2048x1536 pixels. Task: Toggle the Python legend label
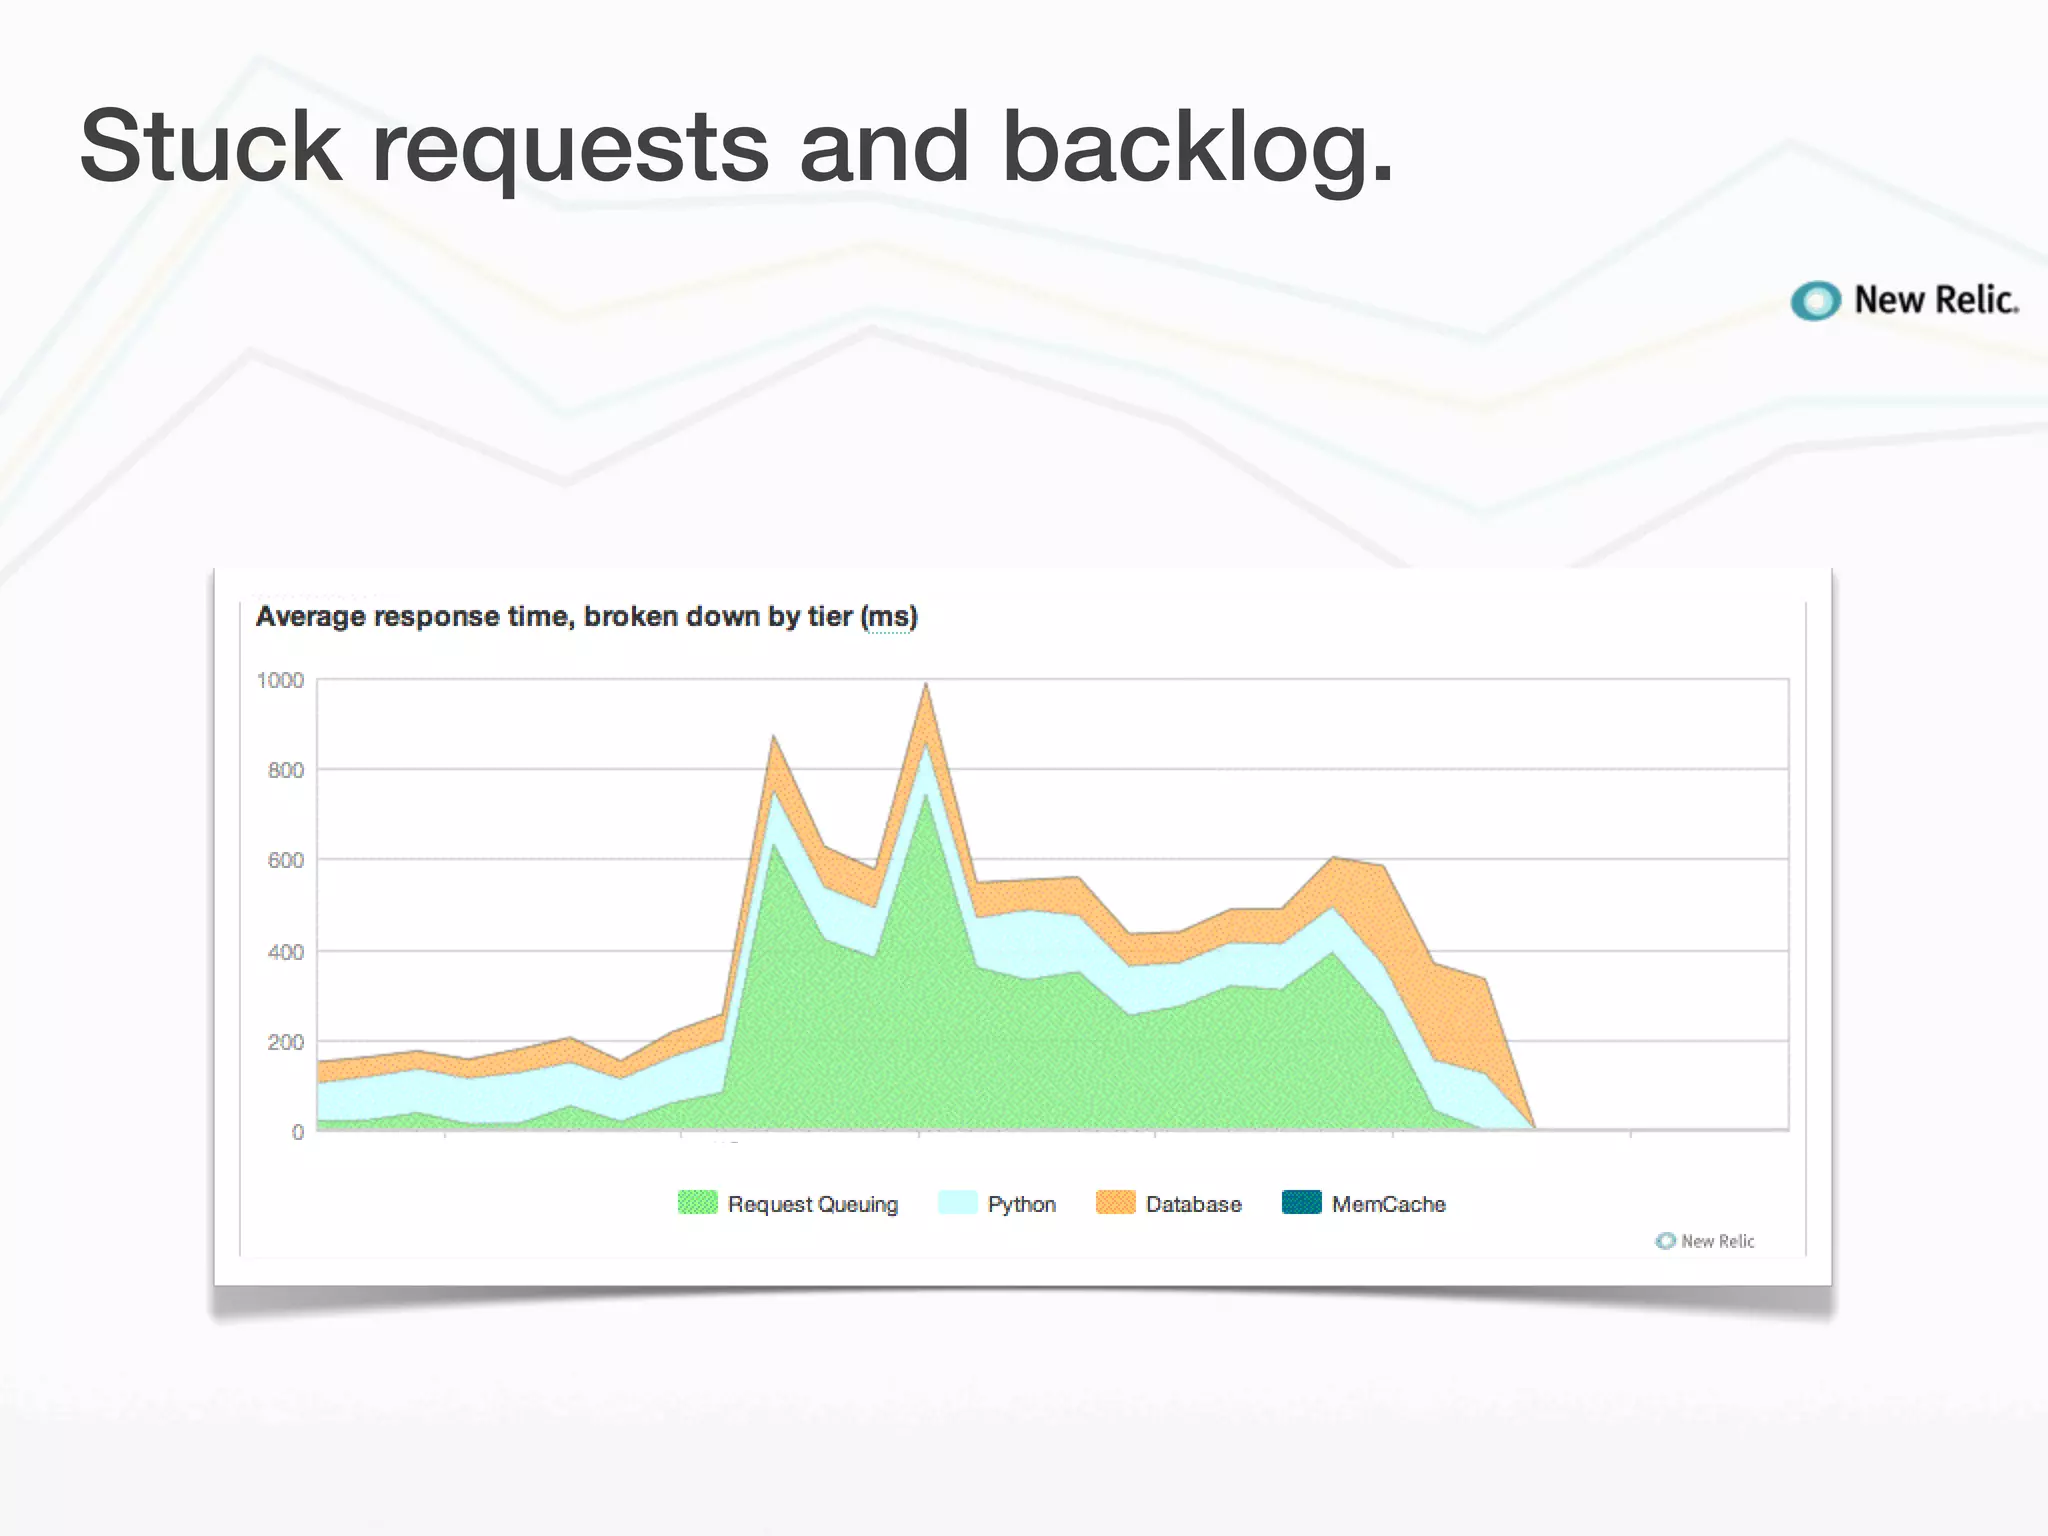click(1021, 1204)
